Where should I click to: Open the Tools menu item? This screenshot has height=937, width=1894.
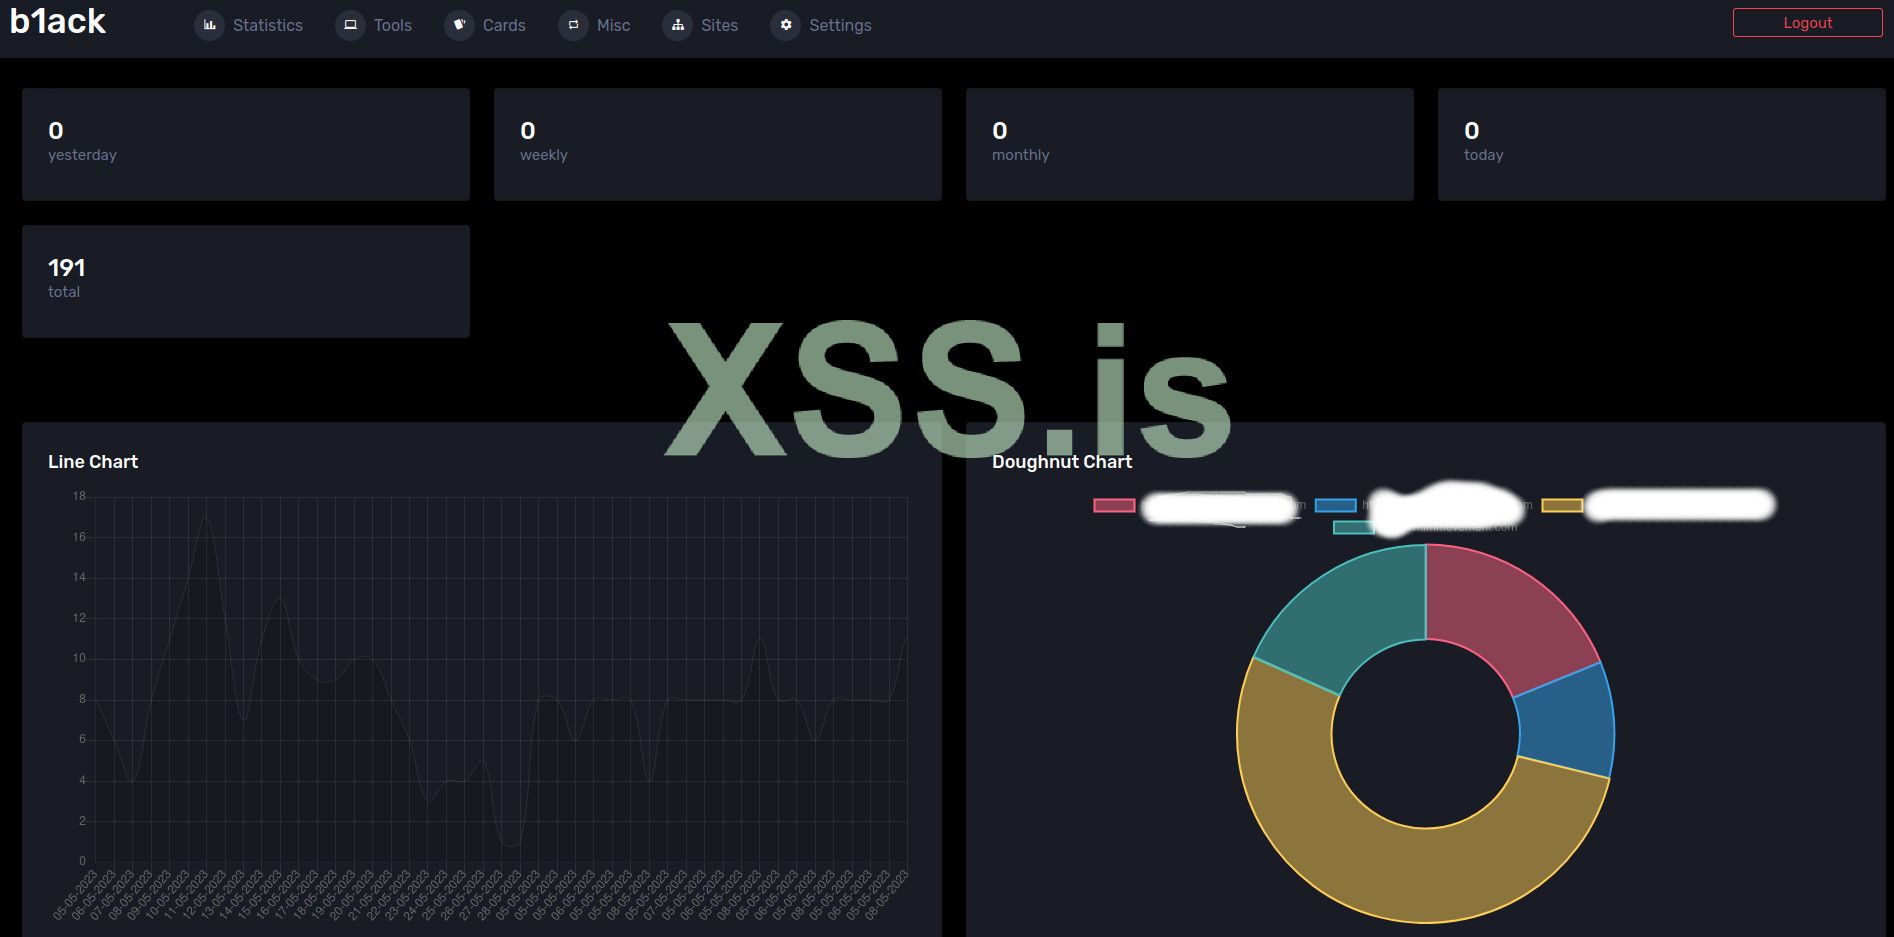pos(374,25)
